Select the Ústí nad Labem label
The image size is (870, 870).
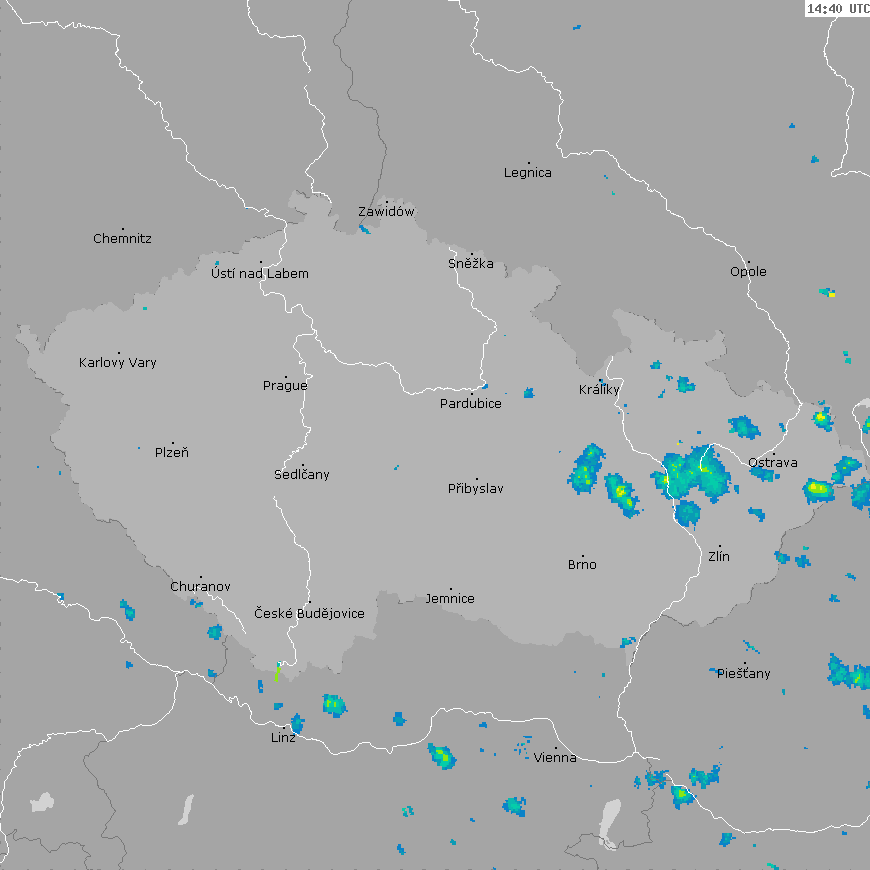[x=260, y=274]
